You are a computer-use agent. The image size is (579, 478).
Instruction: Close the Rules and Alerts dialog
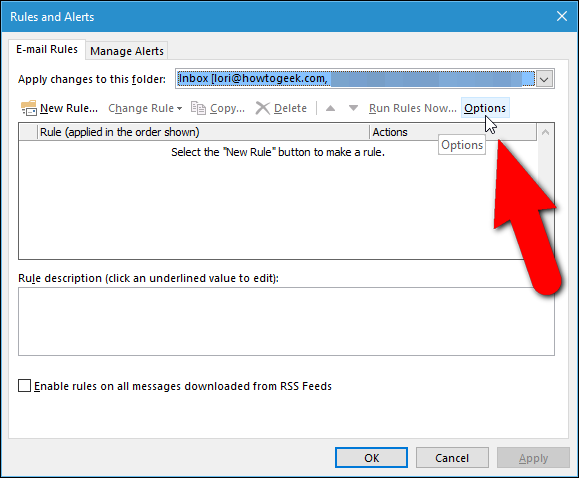562,16
